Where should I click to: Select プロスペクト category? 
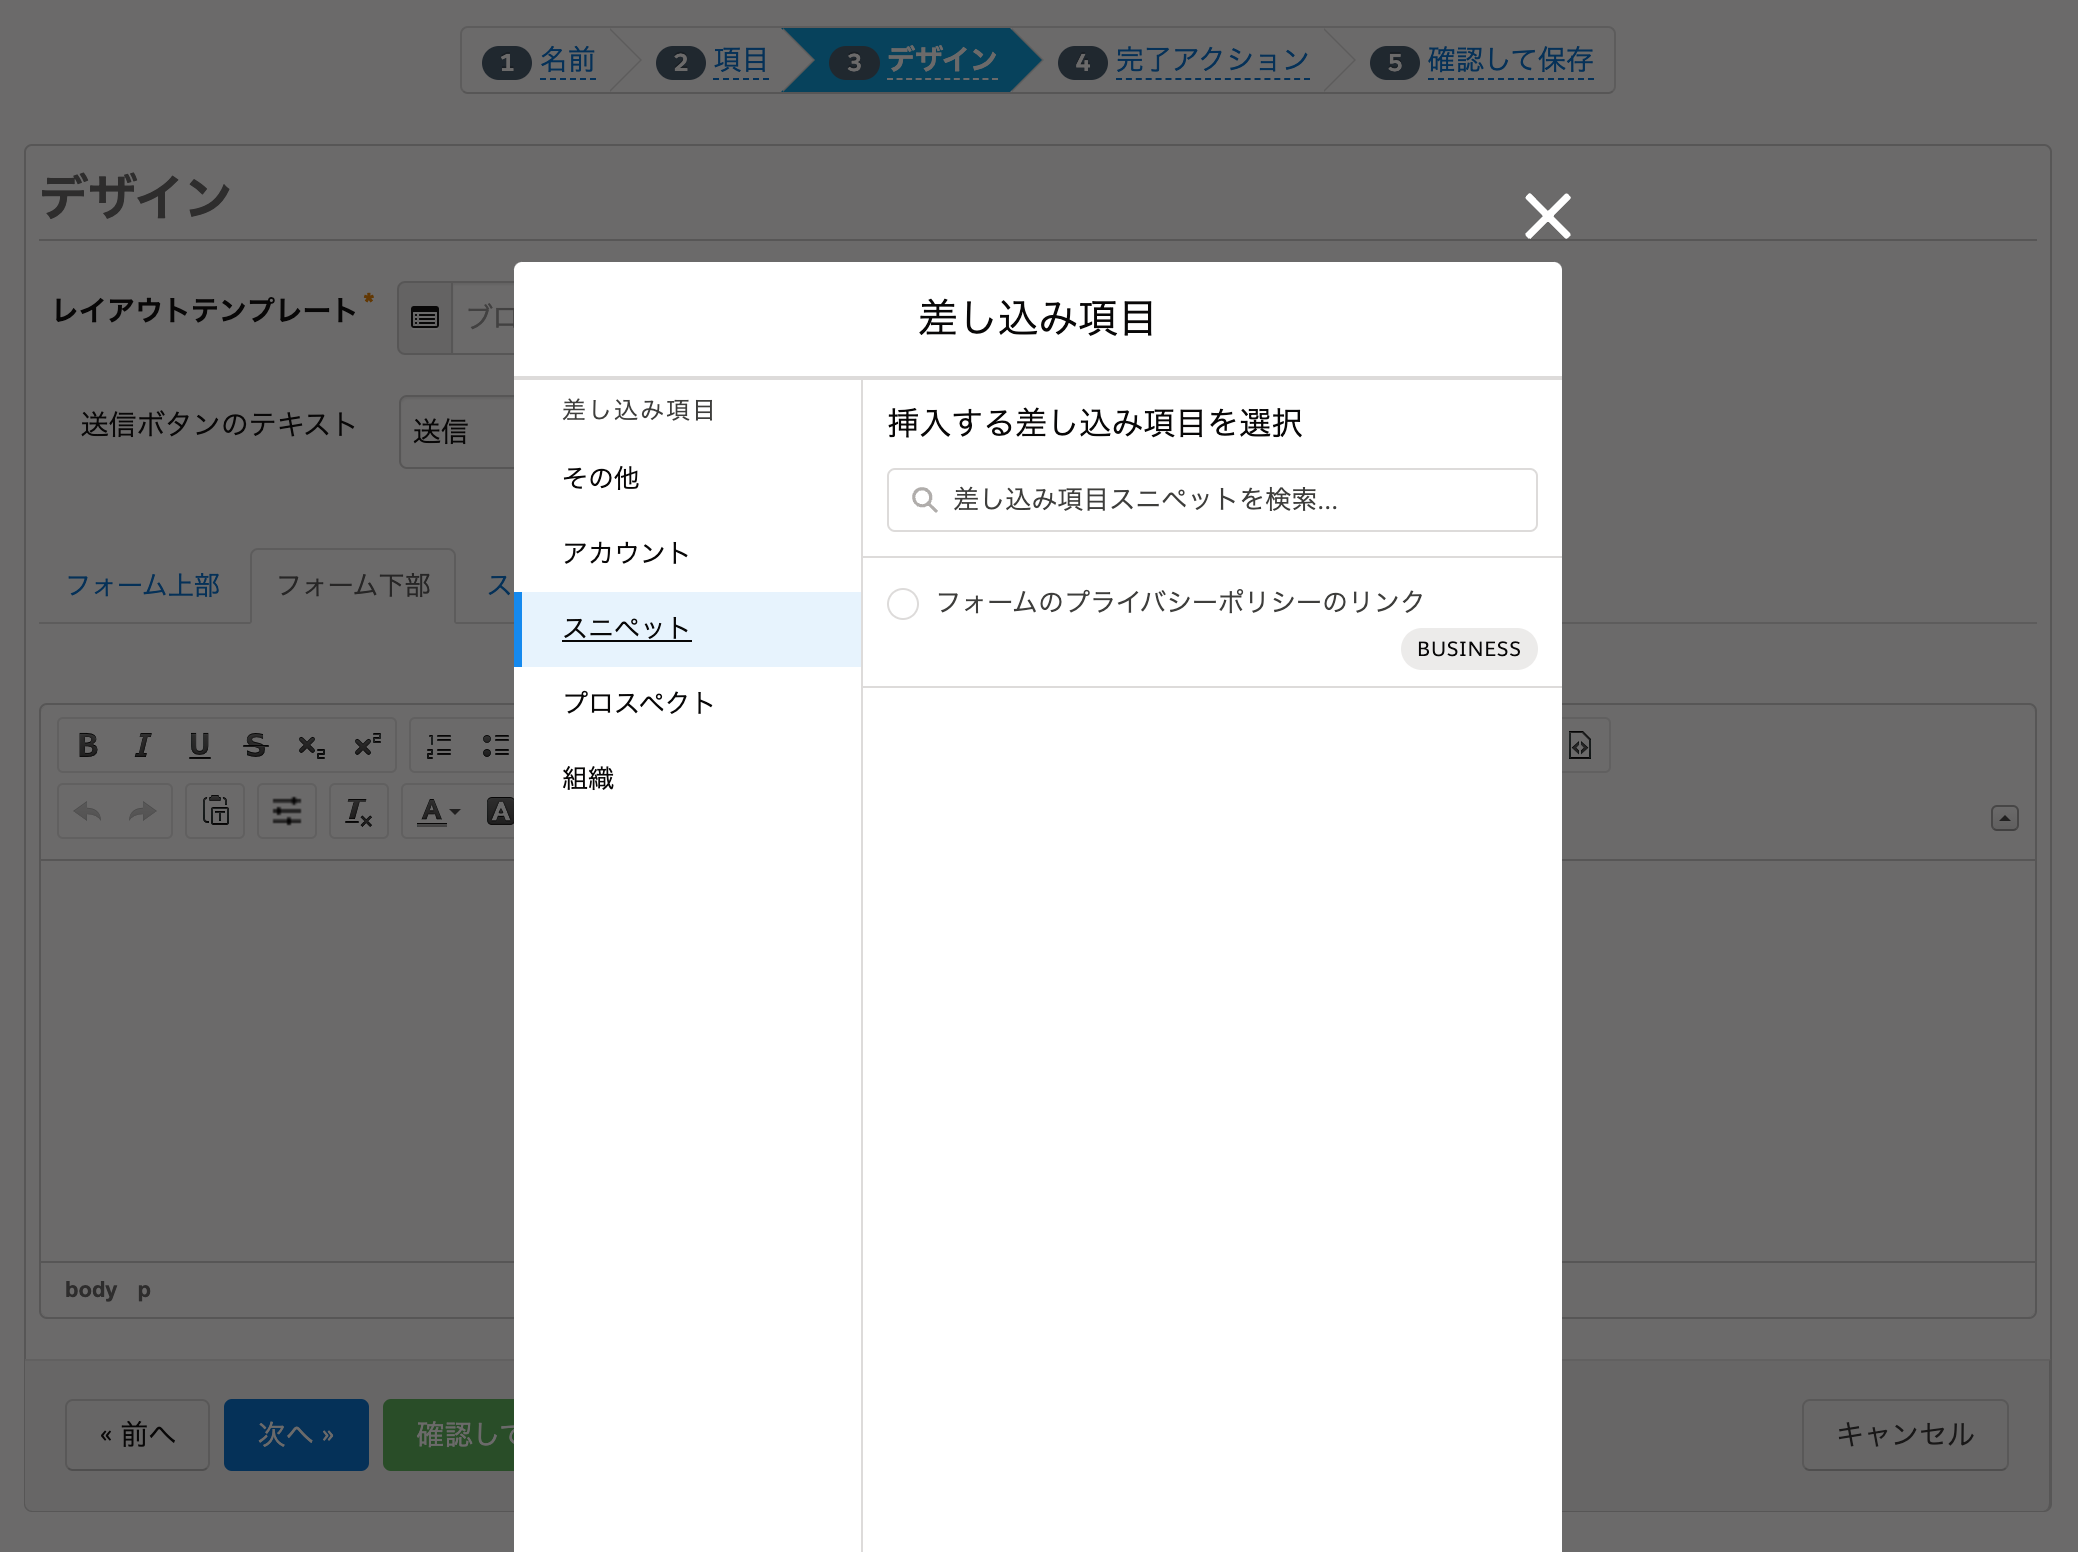[687, 703]
